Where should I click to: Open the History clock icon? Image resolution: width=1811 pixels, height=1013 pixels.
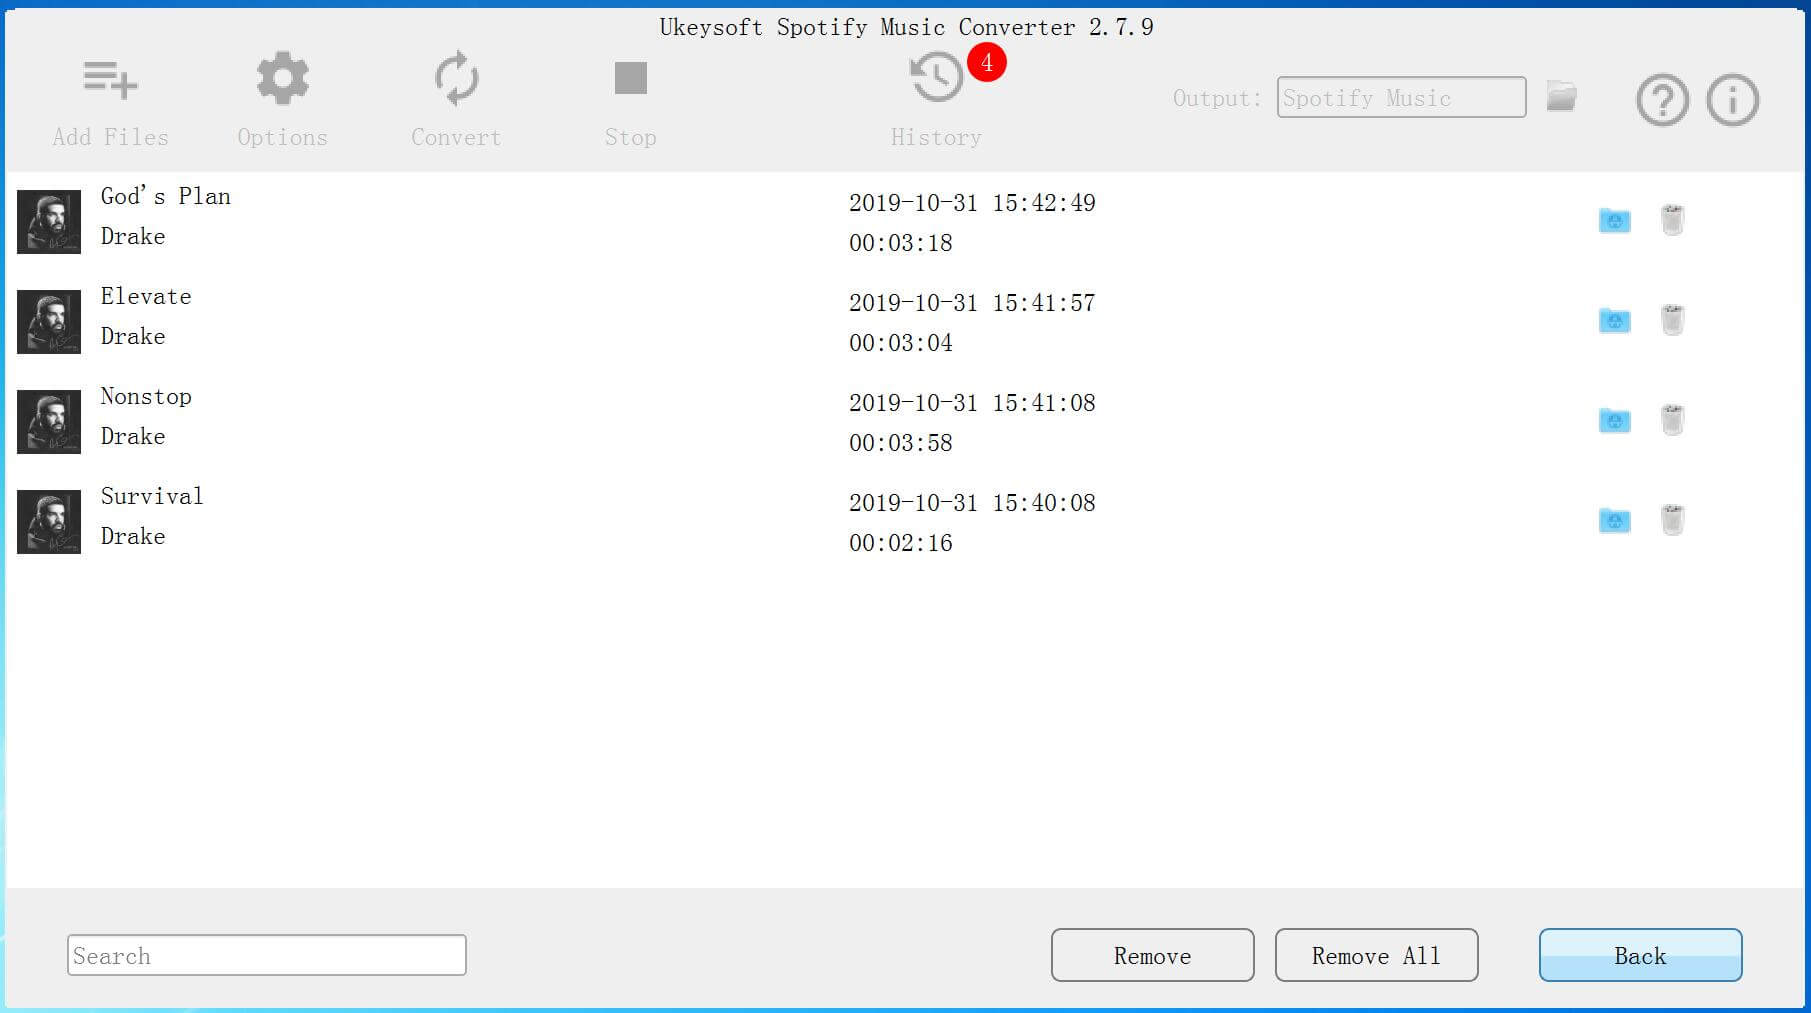936,78
